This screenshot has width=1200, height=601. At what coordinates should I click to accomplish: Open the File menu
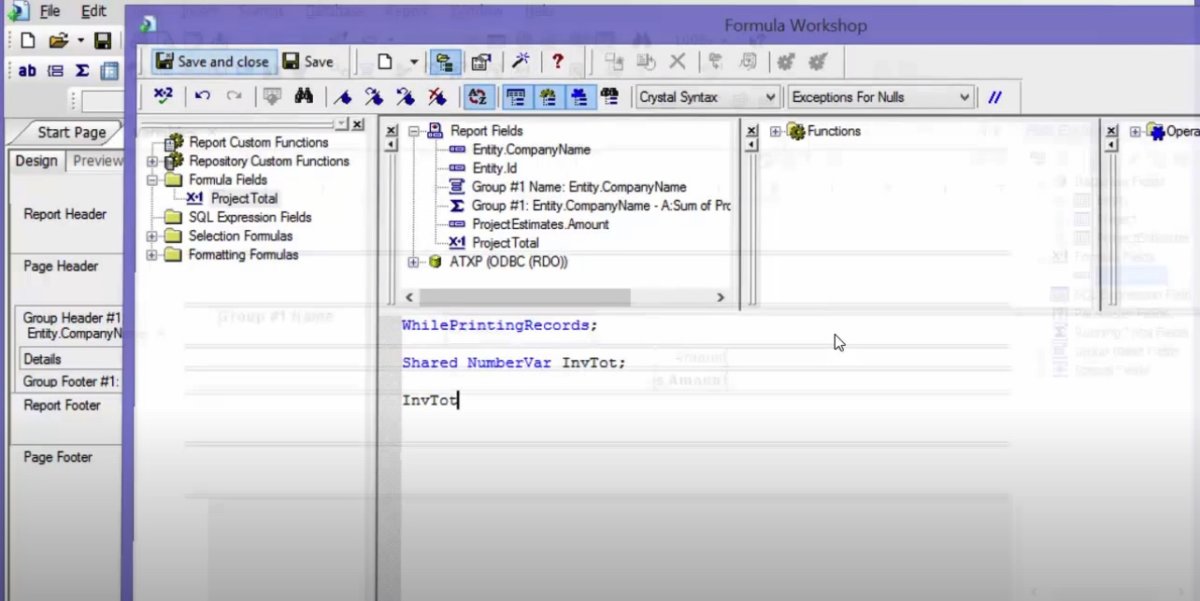49,12
